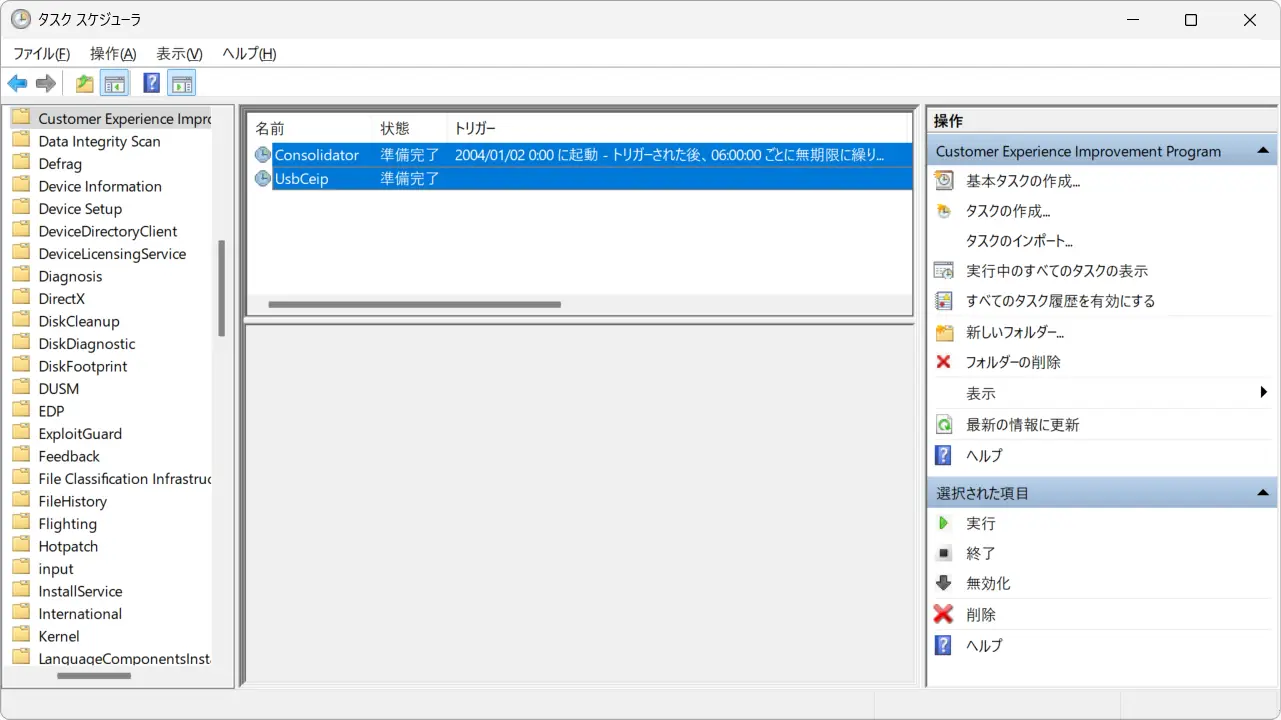Click 無効化 action text
The height and width of the screenshot is (720, 1281).
pyautogui.click(x=988, y=583)
